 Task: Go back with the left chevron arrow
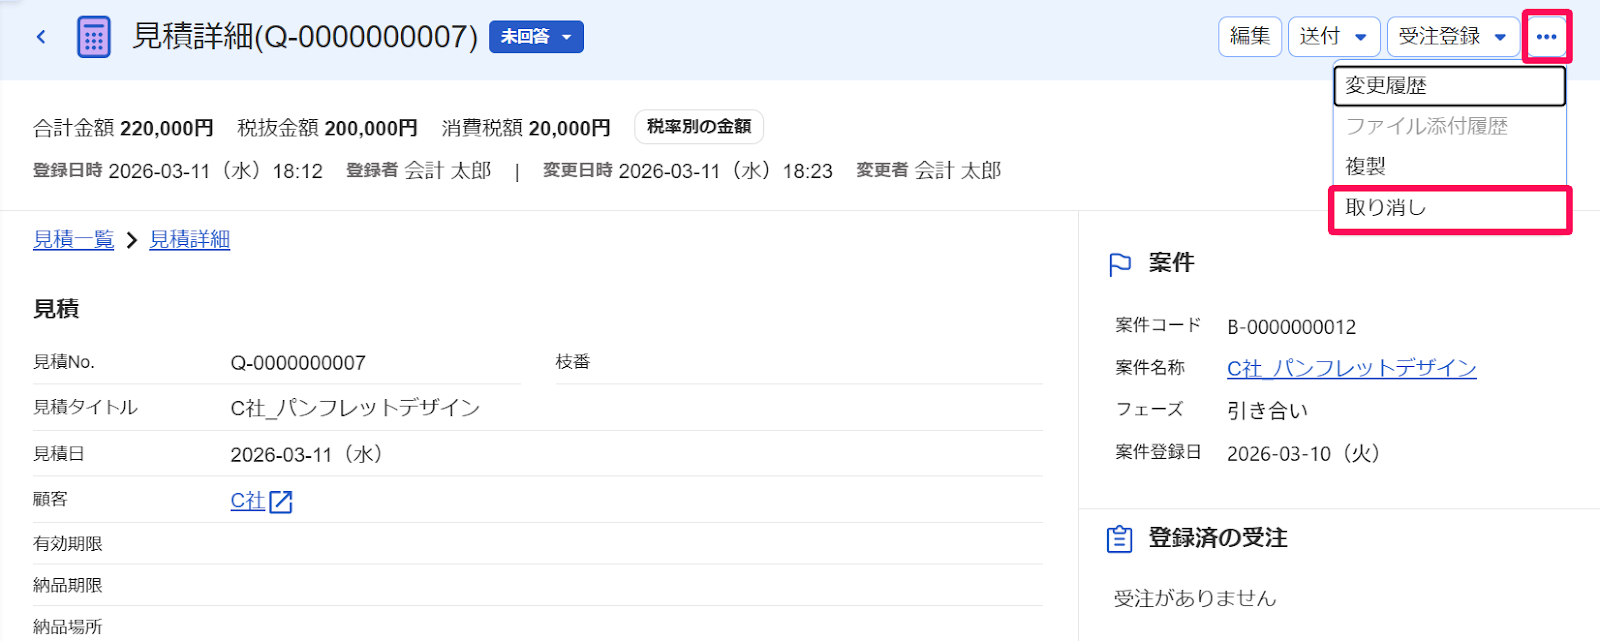click(41, 37)
